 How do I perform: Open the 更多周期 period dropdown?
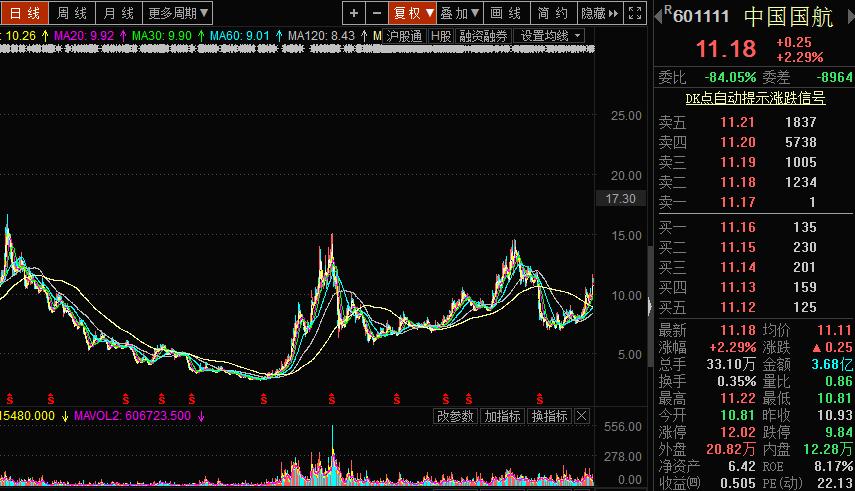tap(178, 13)
